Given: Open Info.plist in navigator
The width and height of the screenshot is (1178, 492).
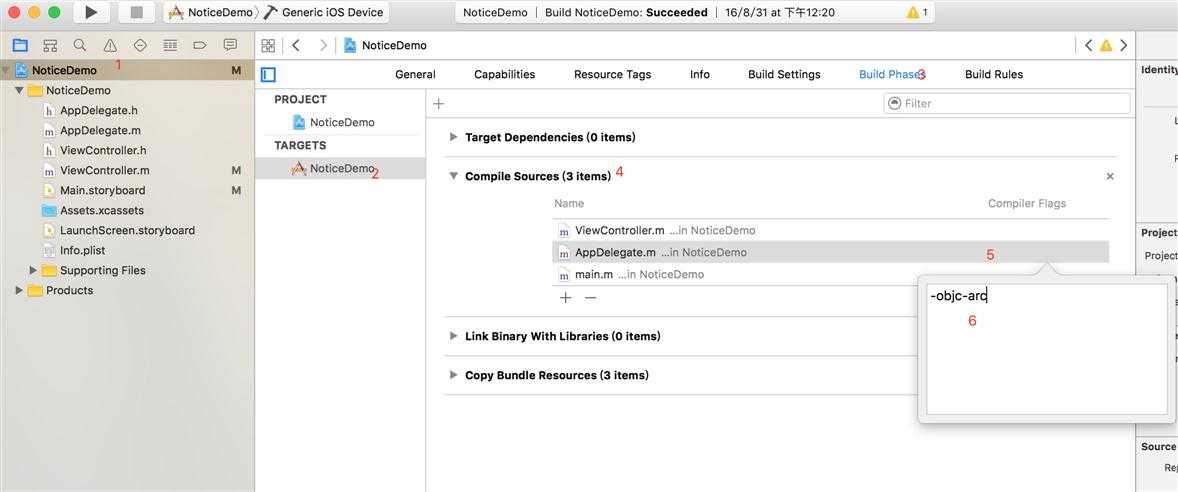Looking at the screenshot, I should (x=81, y=250).
